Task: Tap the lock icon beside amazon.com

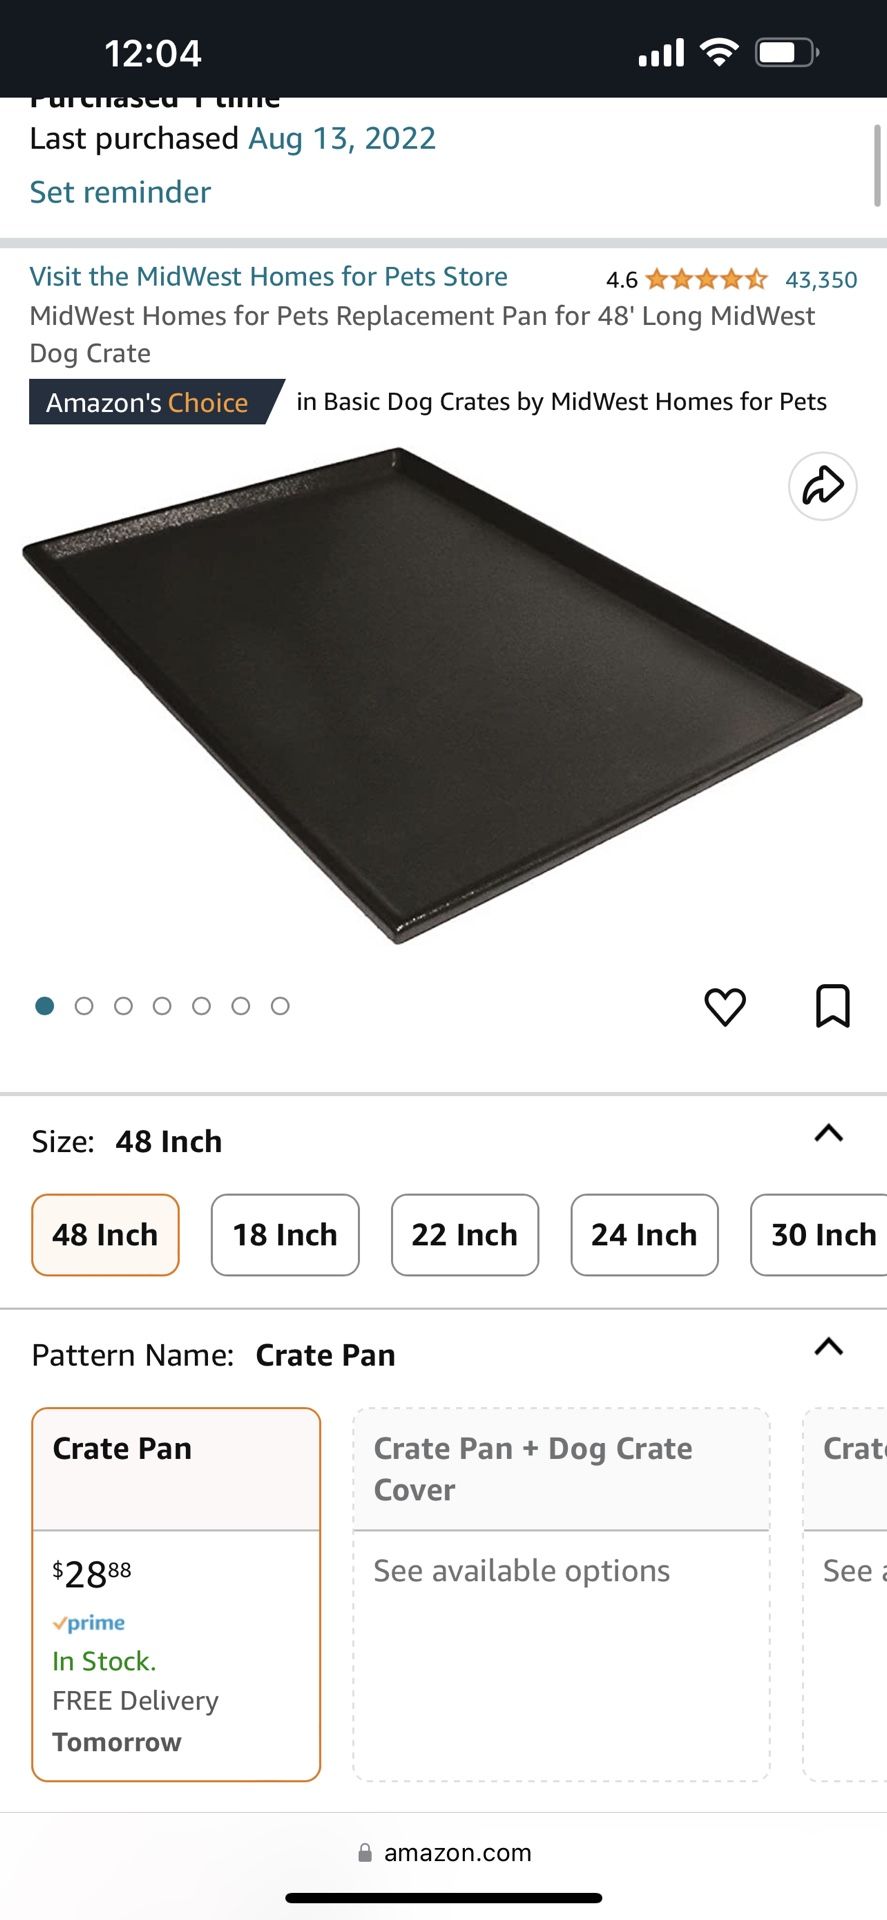Action: click(365, 1852)
